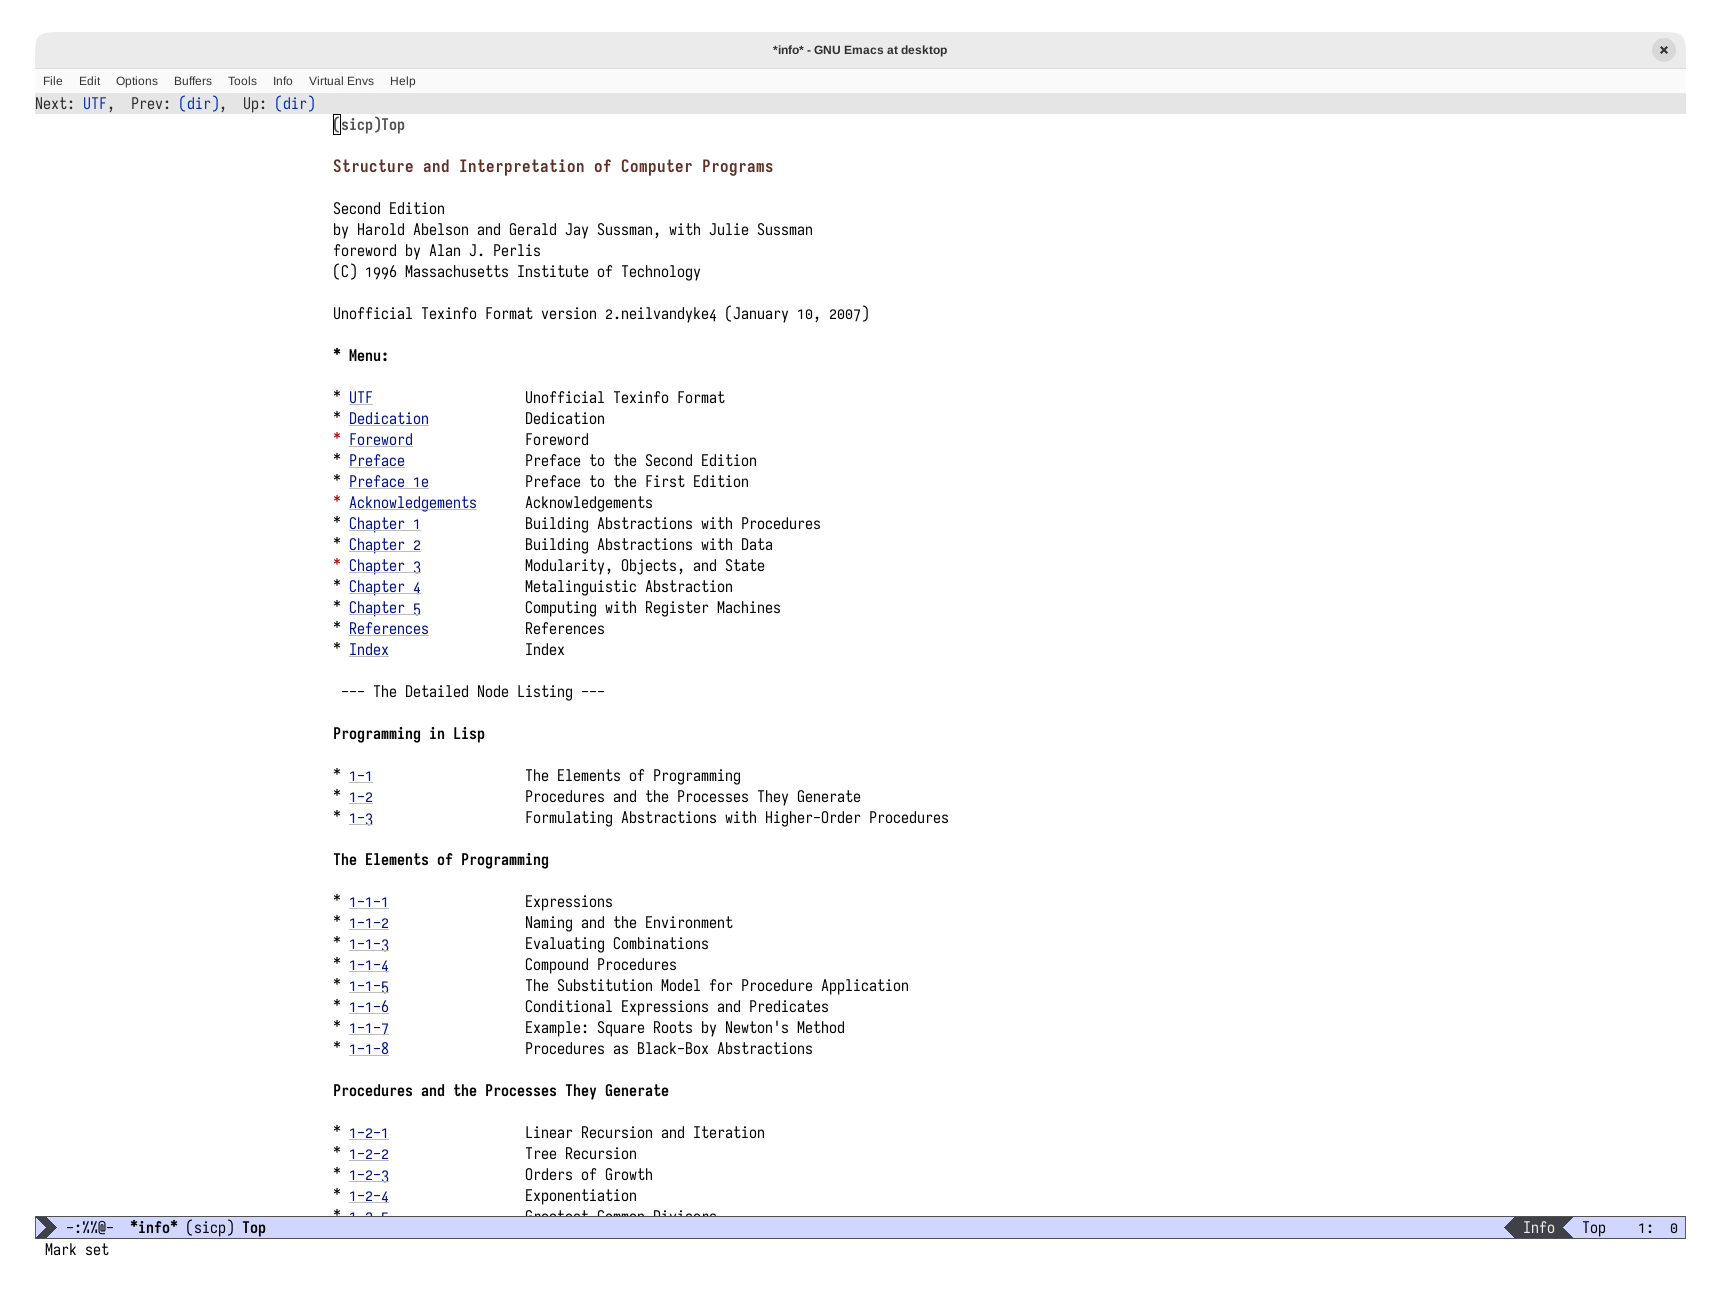This screenshot has height=1298, width=1721.
Task: Click the Top position indicator in mode line
Action: tap(1594, 1228)
